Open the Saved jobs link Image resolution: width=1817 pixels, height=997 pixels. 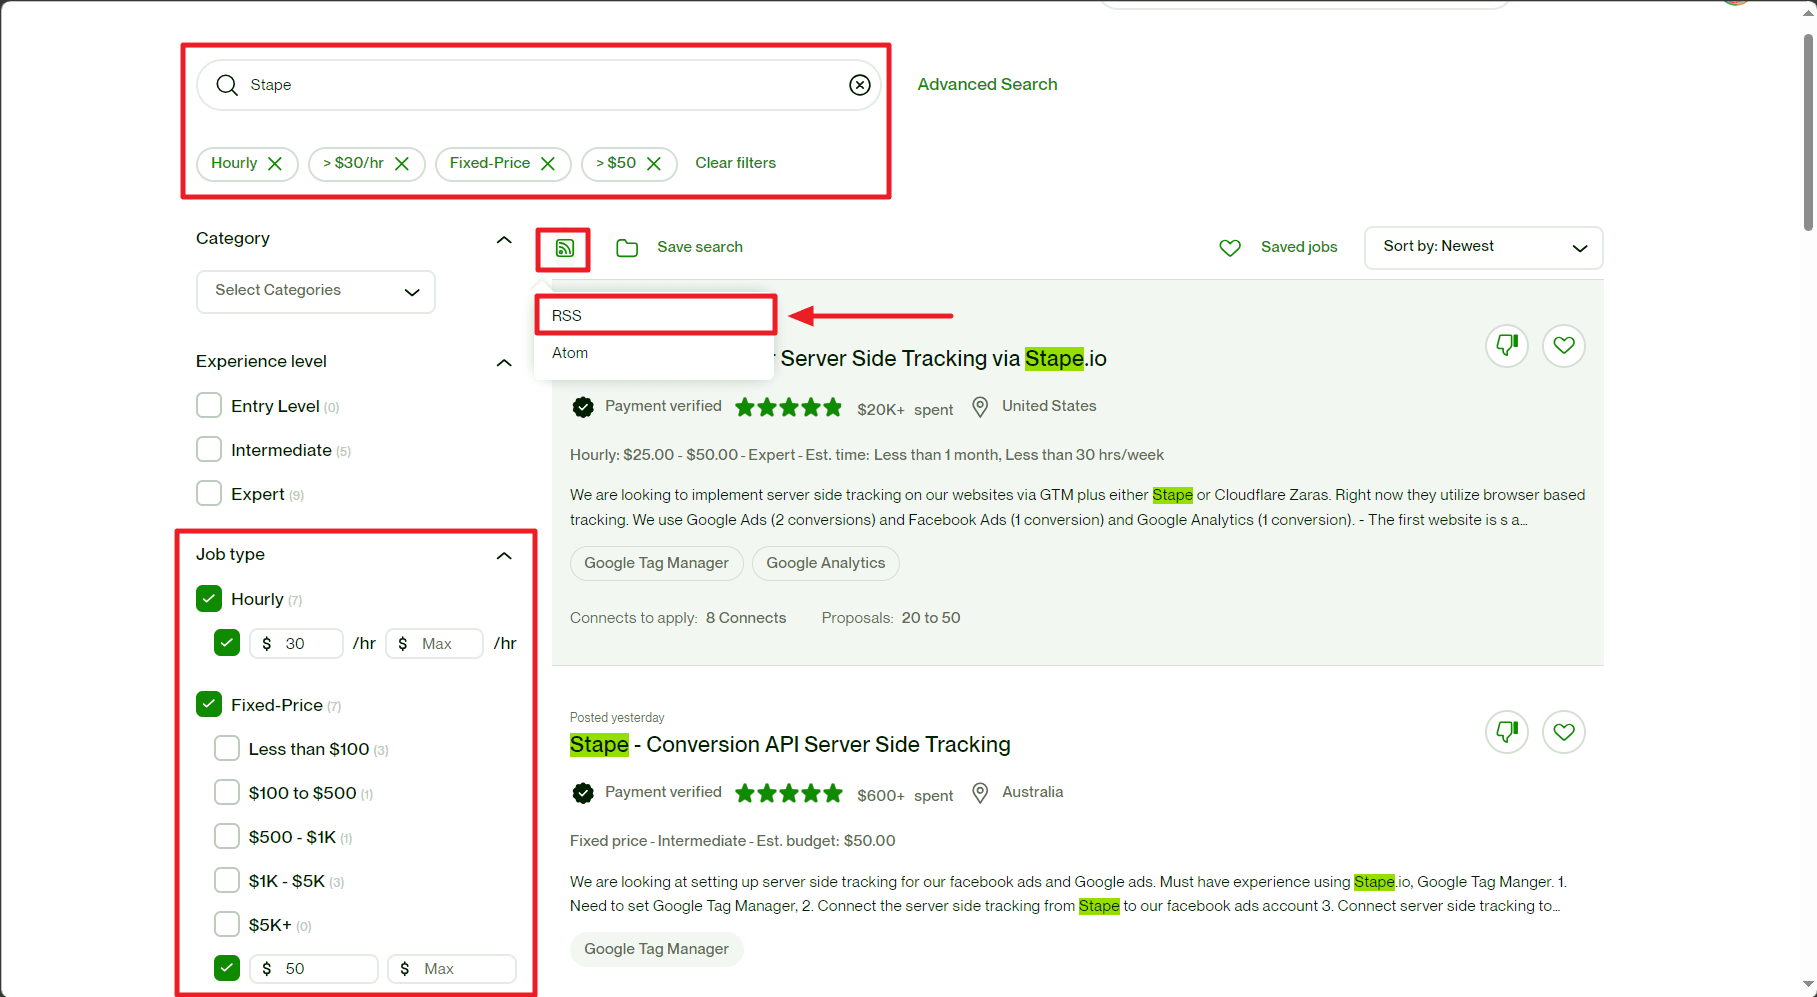1299,247
